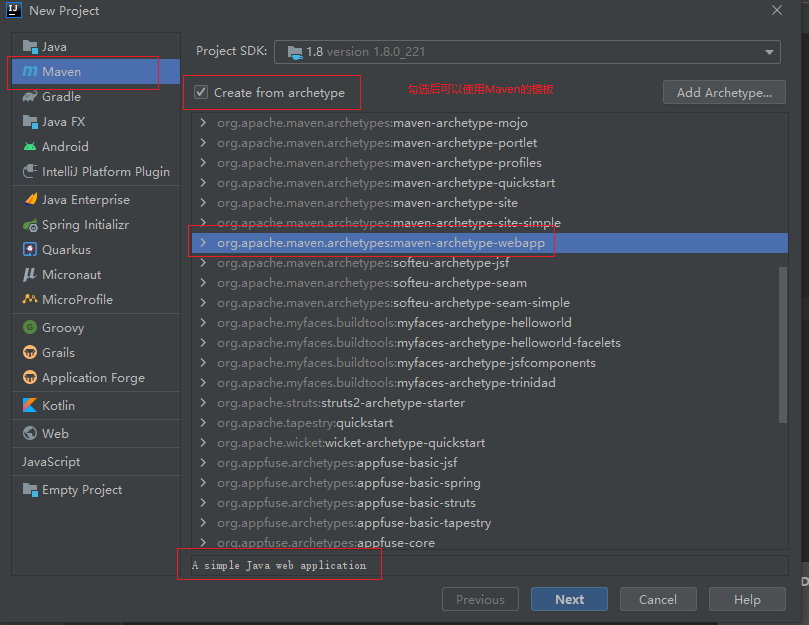This screenshot has height=625, width=809.
Task: Click the MicroProfile icon
Action: (30, 299)
